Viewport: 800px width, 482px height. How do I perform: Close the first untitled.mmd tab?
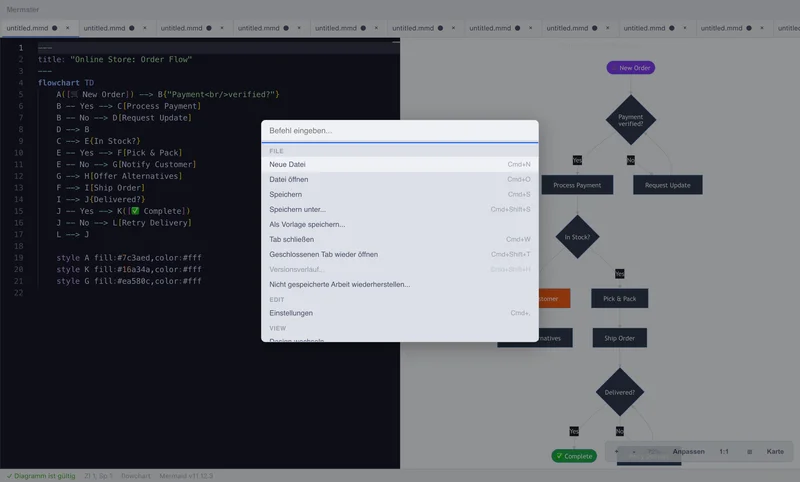(x=67, y=28)
